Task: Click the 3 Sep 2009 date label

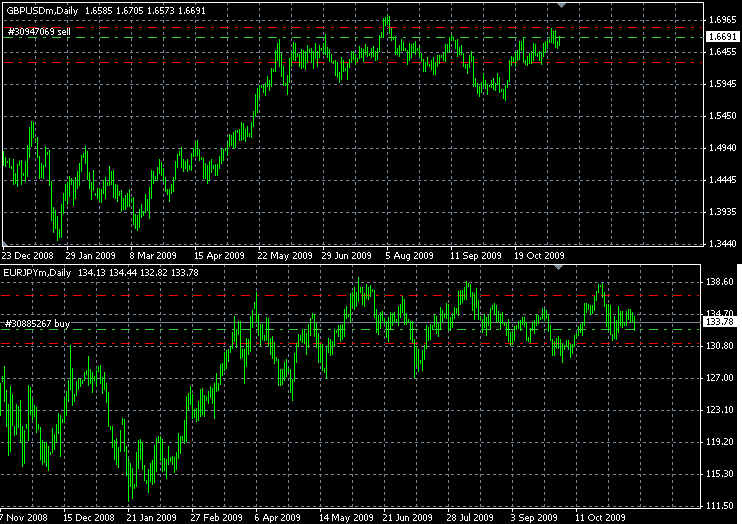Action: [x=534, y=517]
